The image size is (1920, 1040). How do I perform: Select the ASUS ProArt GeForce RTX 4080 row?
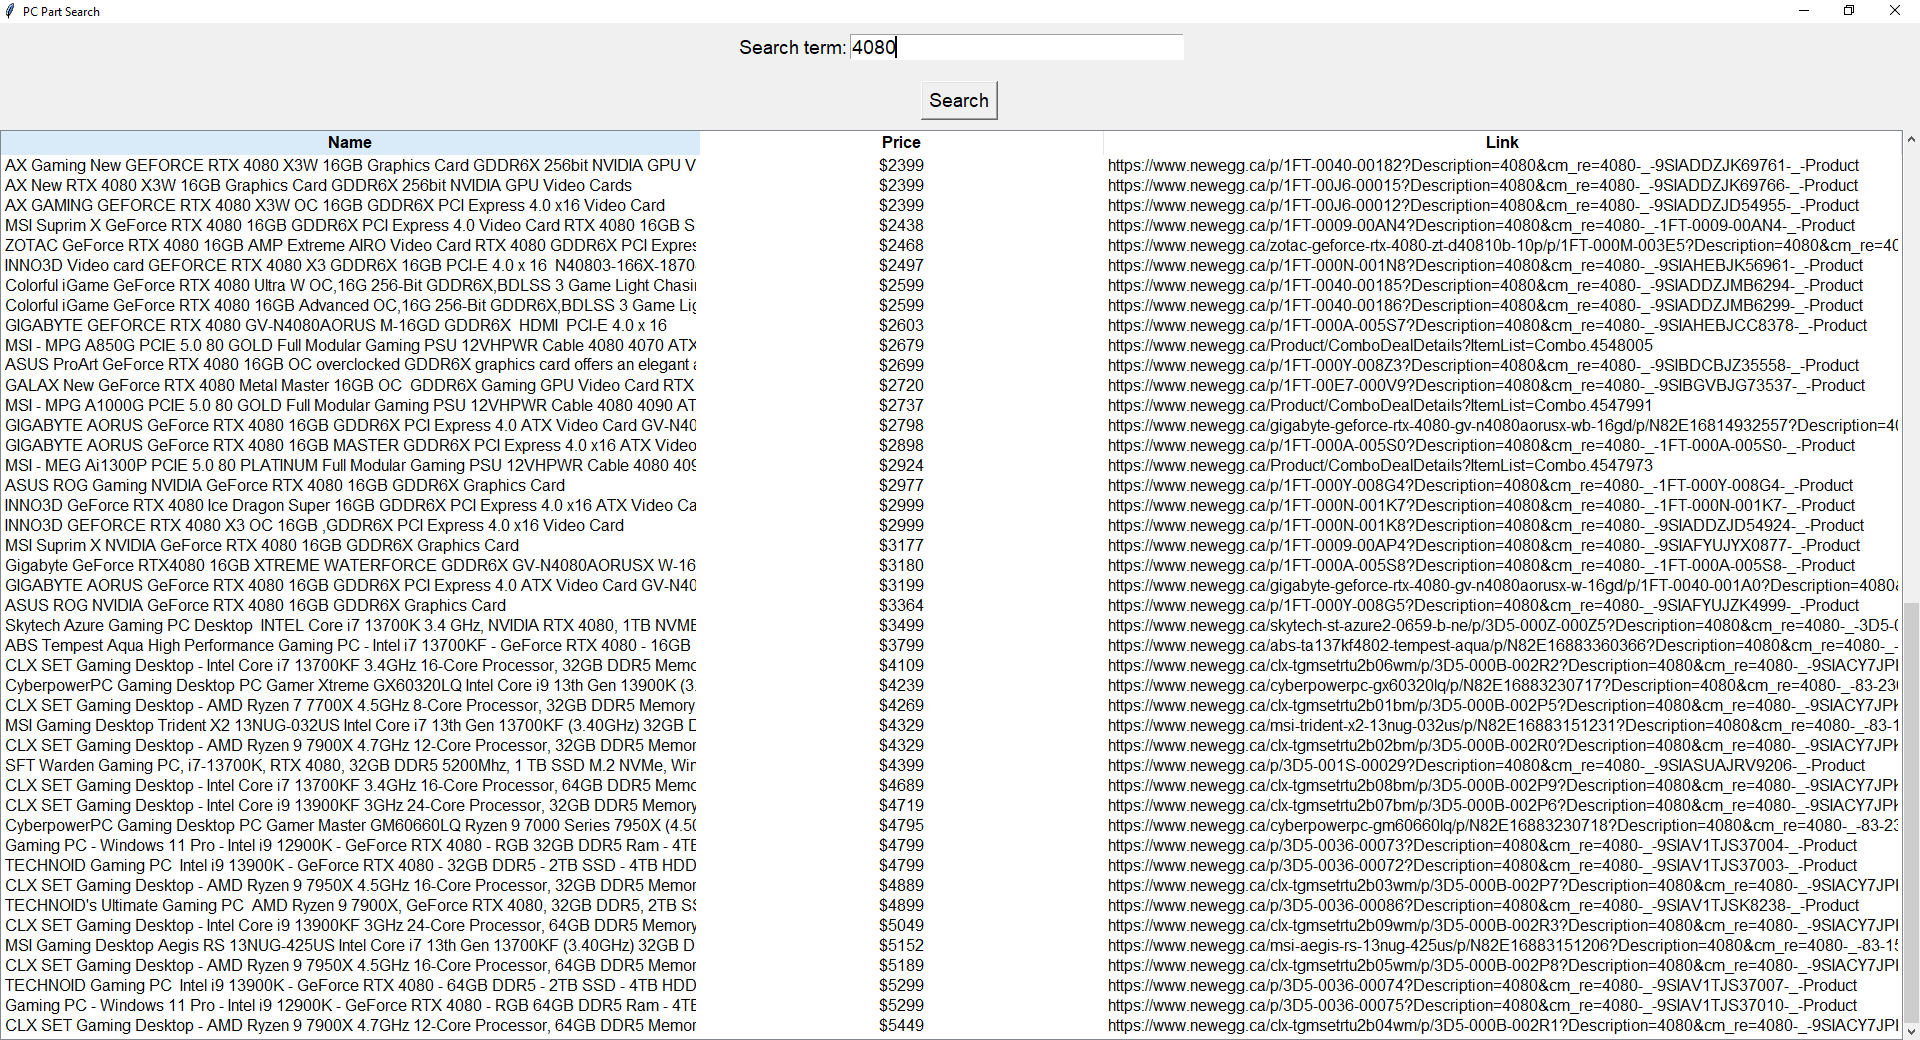[x=950, y=365]
